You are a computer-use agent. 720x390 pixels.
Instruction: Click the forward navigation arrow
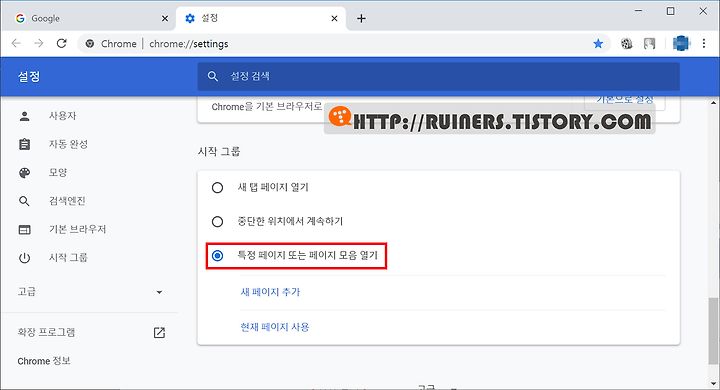tap(39, 44)
